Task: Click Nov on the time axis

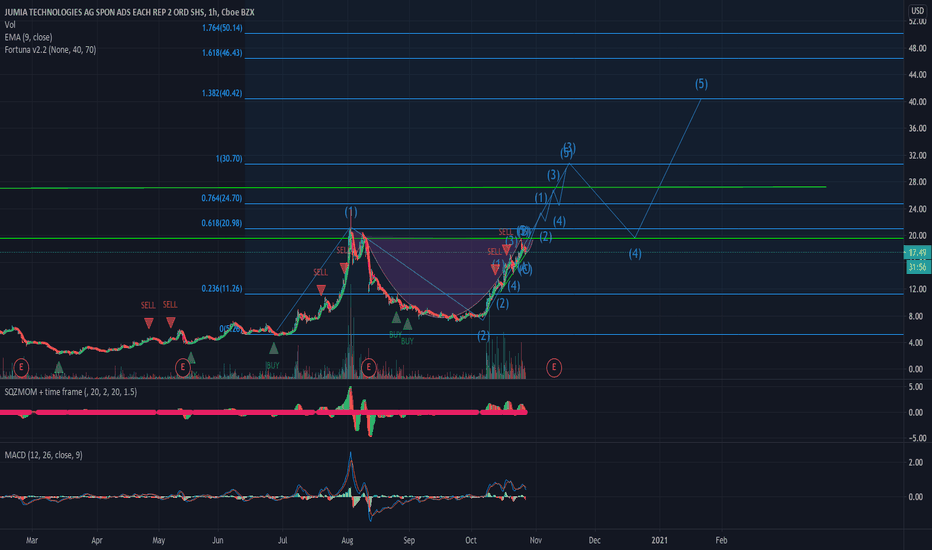Action: pyautogui.click(x=536, y=540)
